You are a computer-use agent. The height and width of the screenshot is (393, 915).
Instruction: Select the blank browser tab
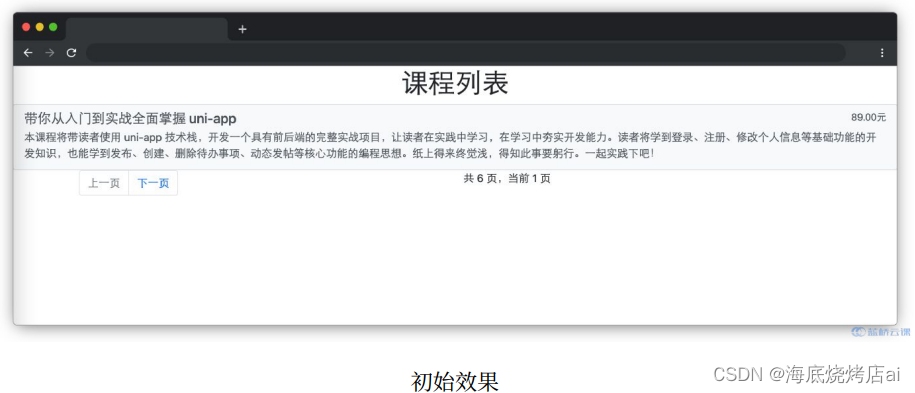146,29
